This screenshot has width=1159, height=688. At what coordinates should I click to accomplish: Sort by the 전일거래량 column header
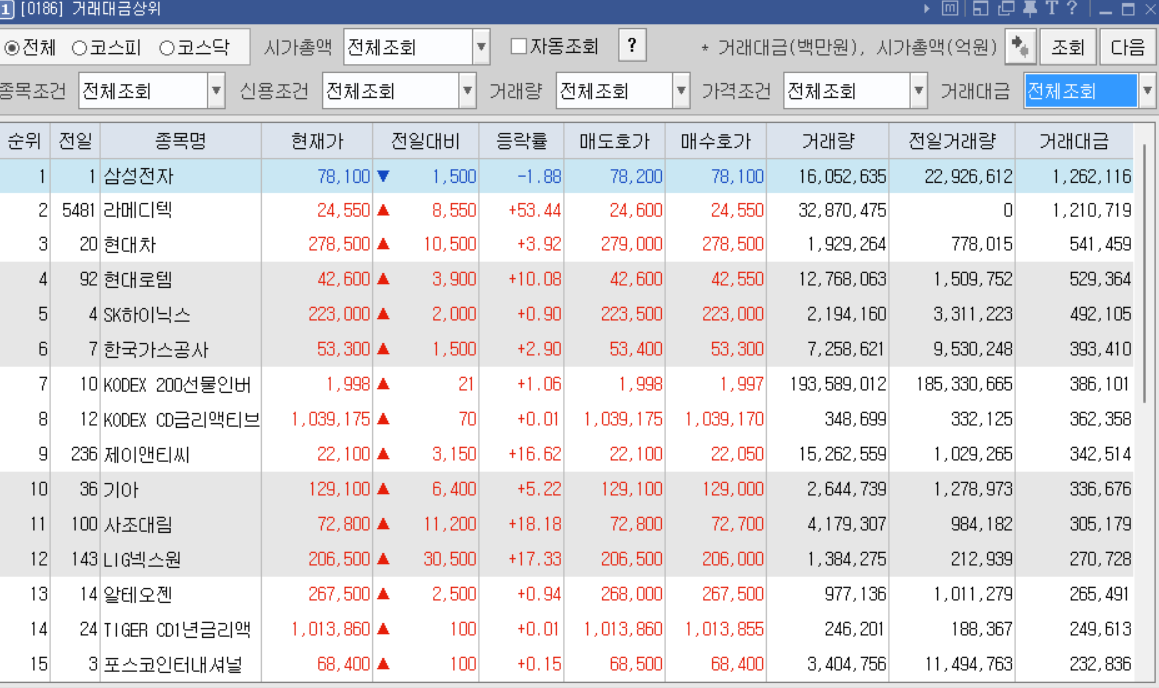pyautogui.click(x=952, y=141)
